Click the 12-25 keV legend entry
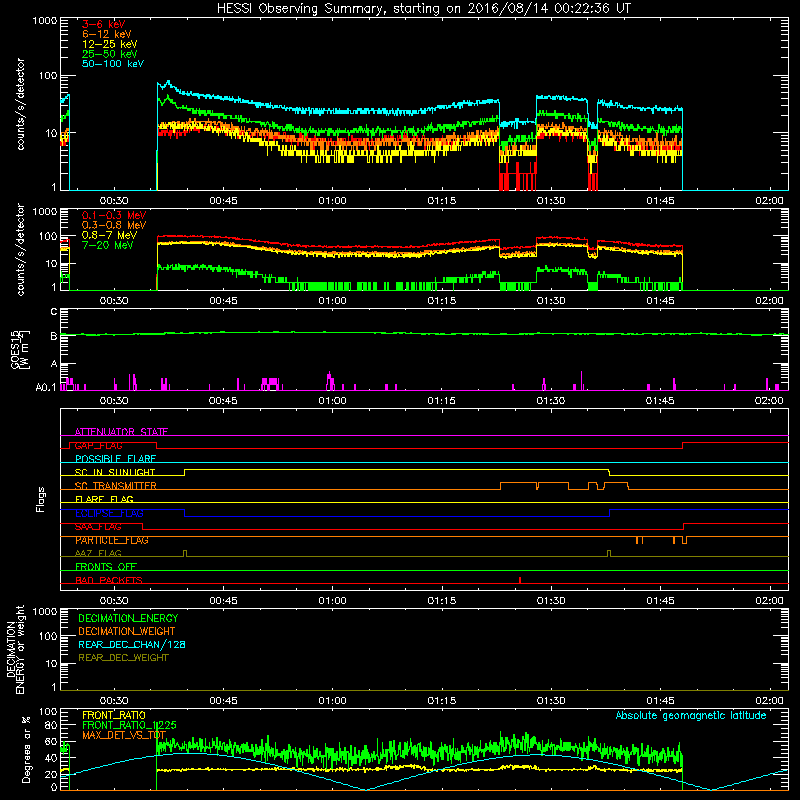This screenshot has height=800, width=800. 110,44
